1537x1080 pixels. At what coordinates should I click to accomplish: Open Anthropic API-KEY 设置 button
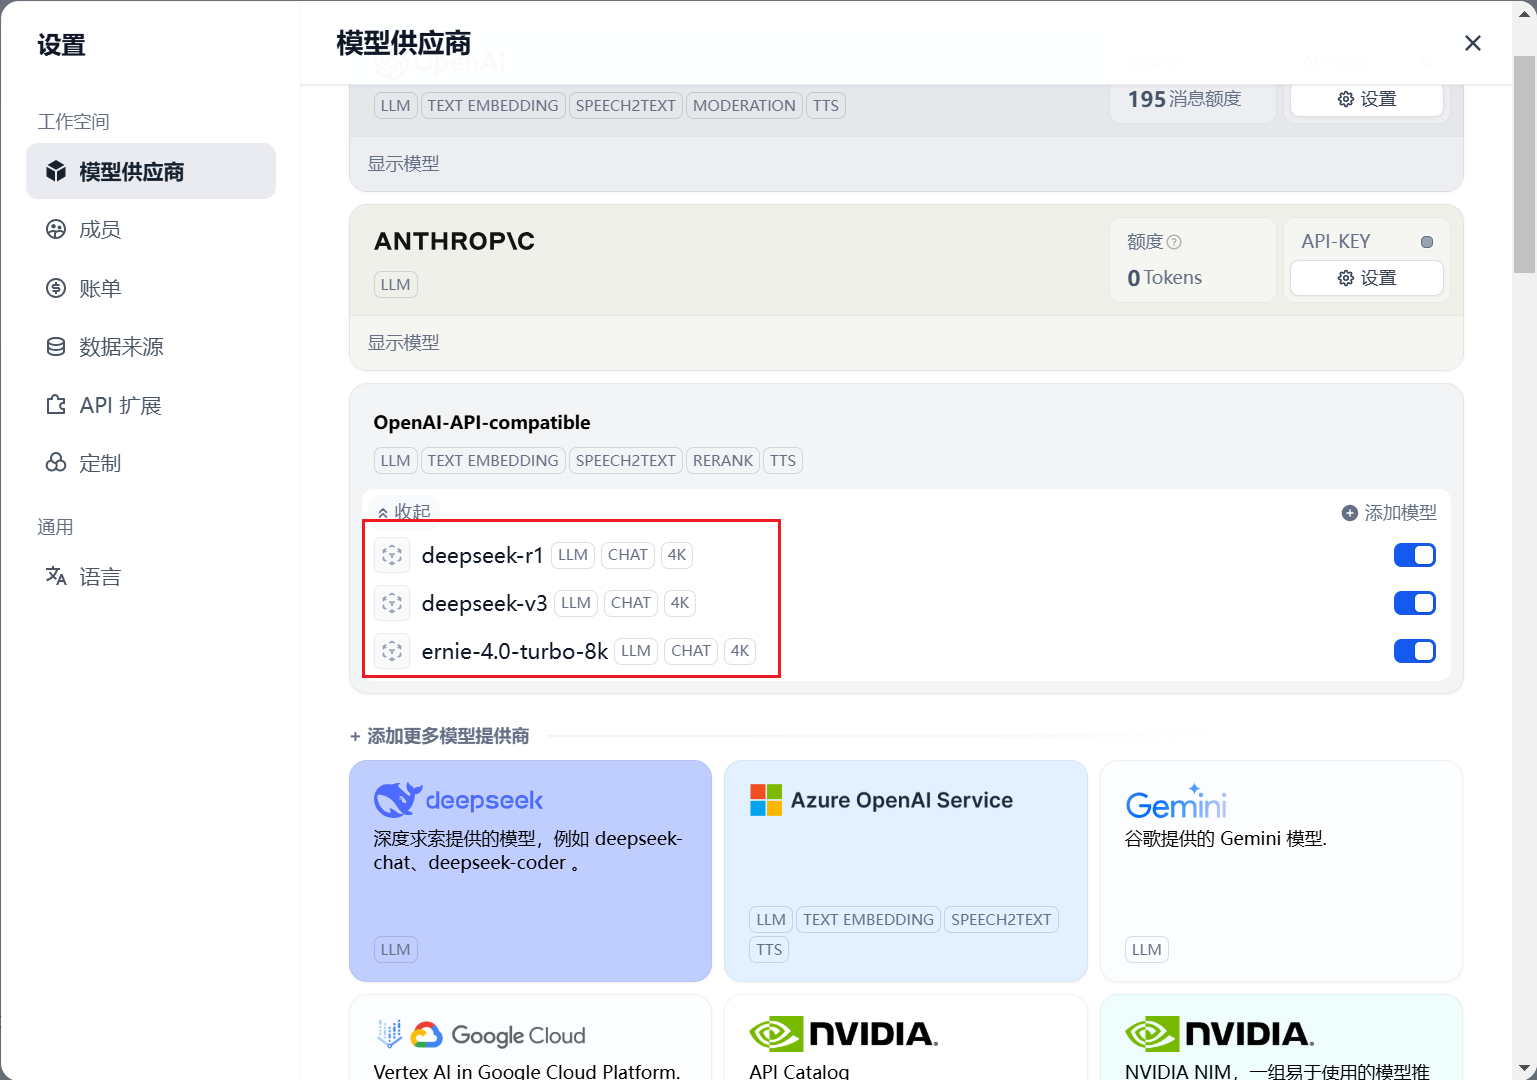point(1366,278)
